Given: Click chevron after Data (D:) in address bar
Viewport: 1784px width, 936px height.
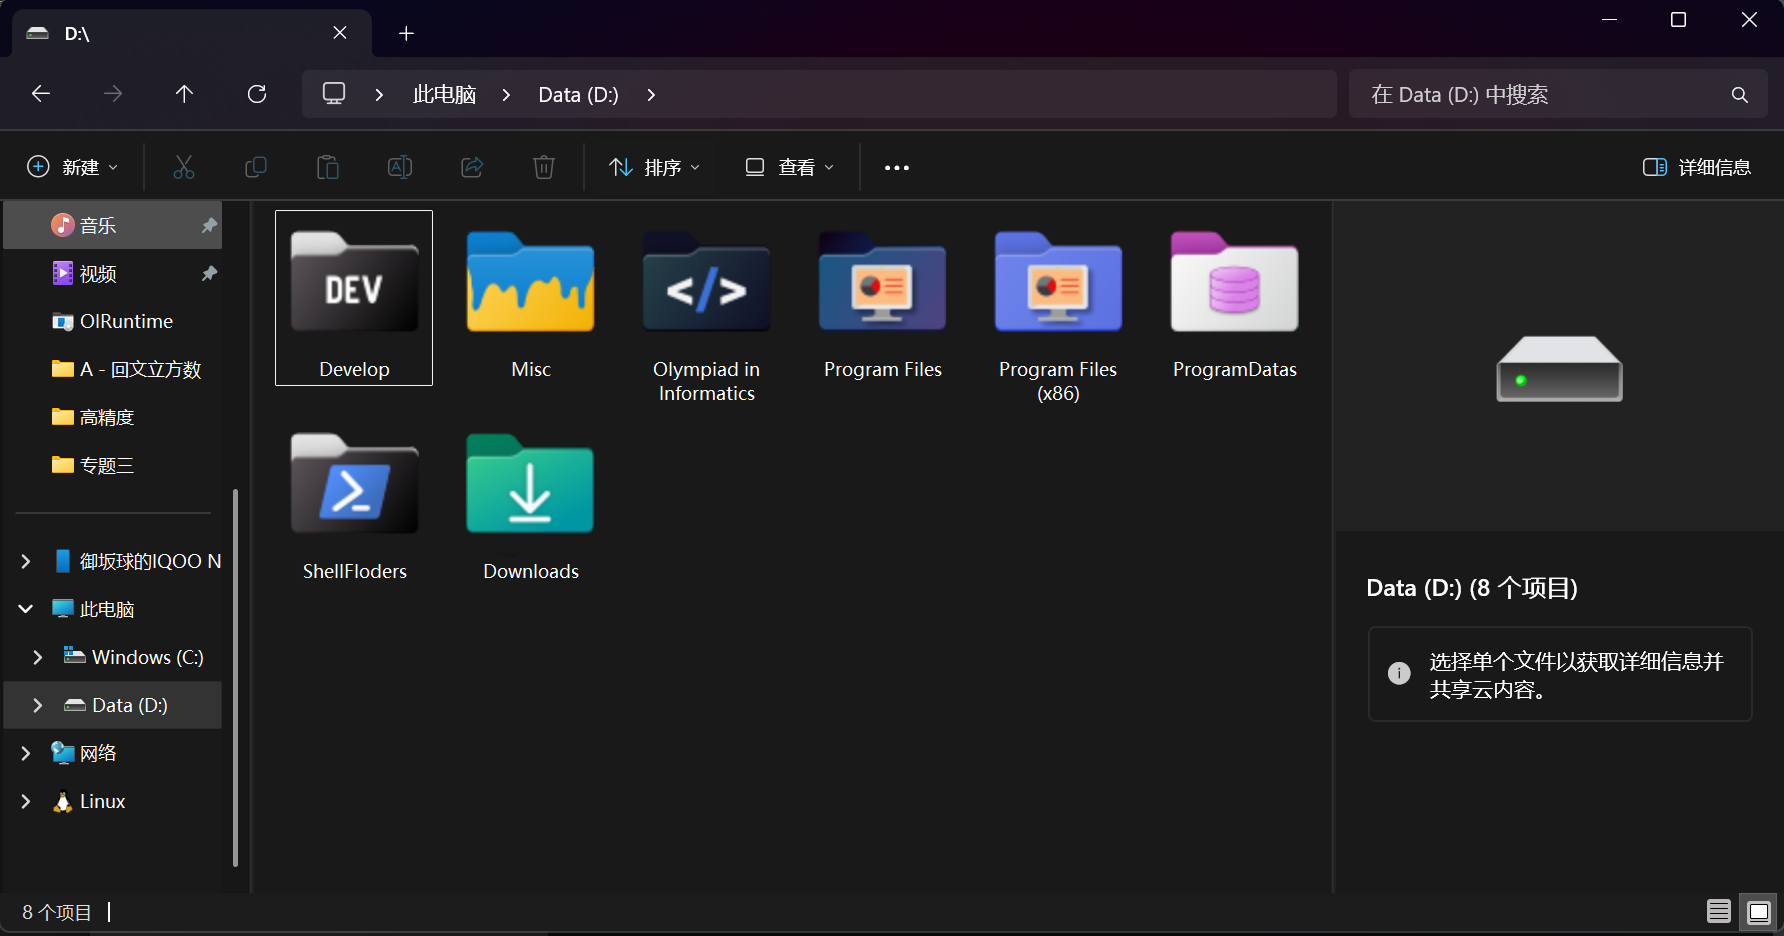Looking at the screenshot, I should (651, 95).
